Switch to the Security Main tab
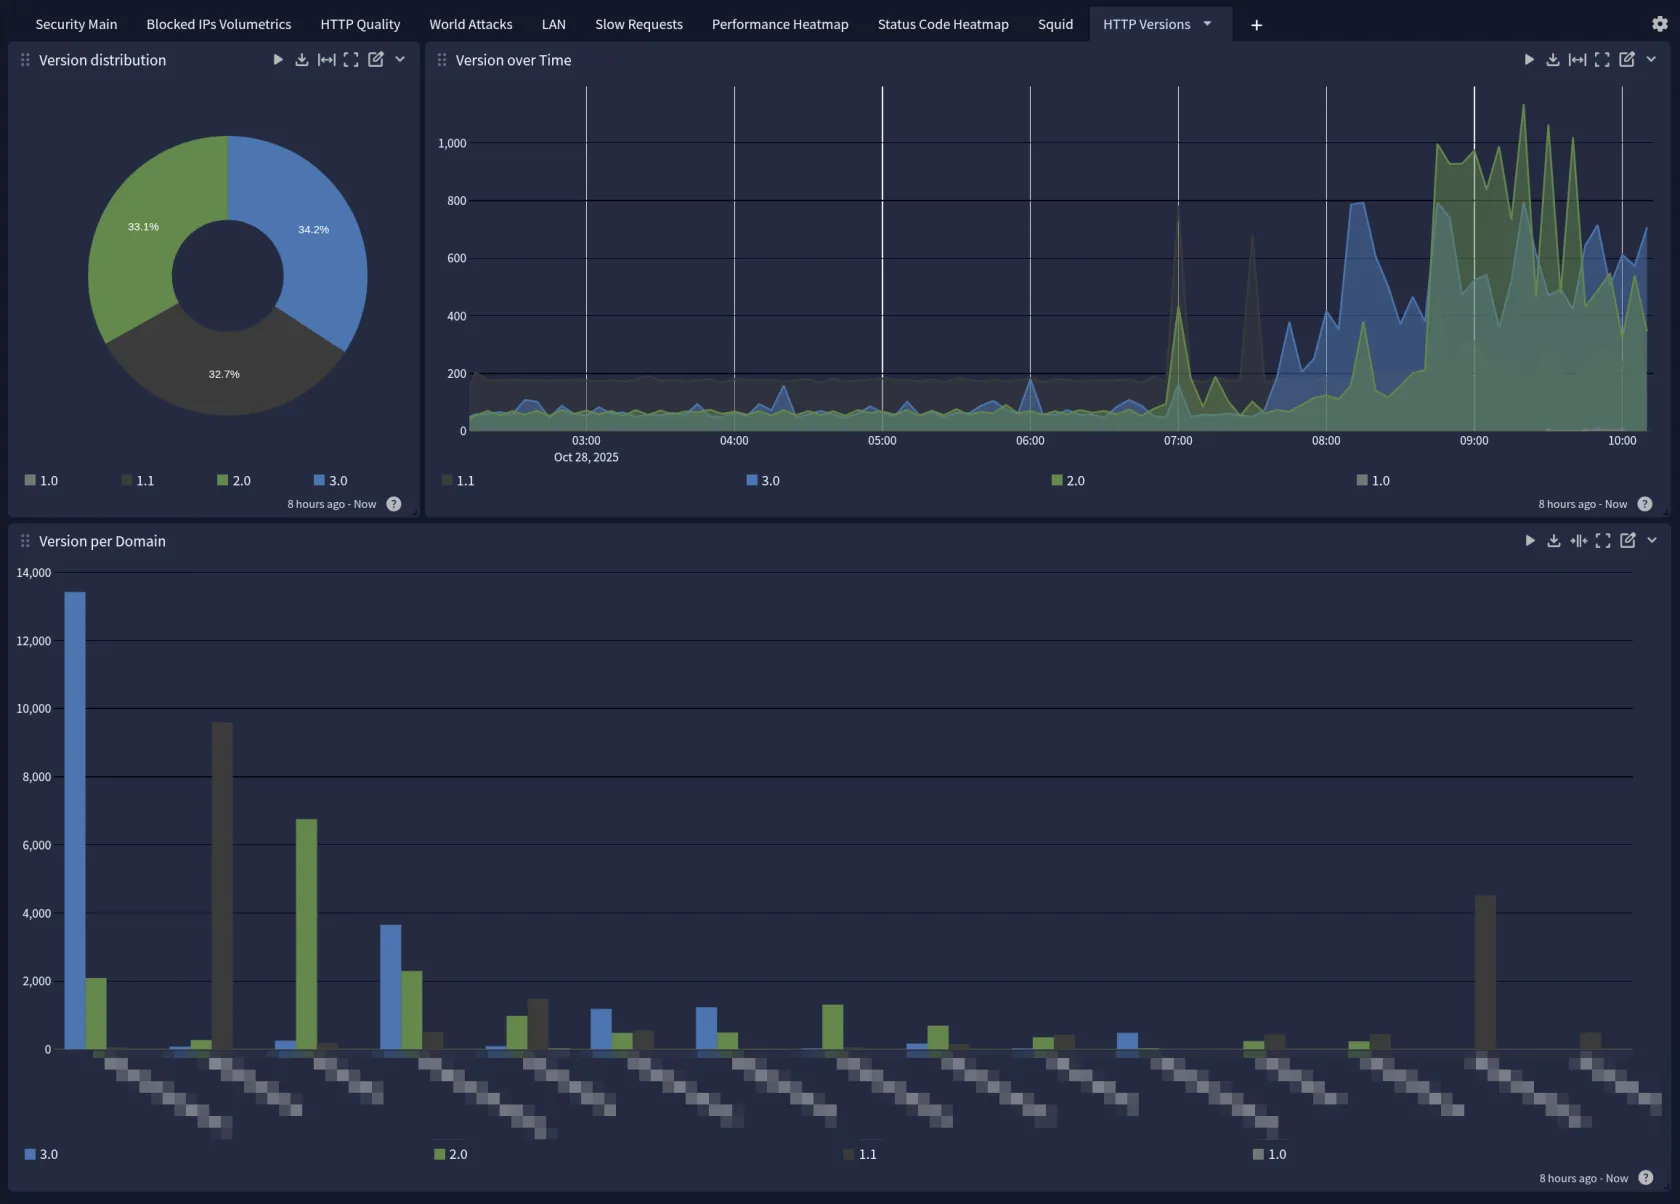 coord(76,24)
